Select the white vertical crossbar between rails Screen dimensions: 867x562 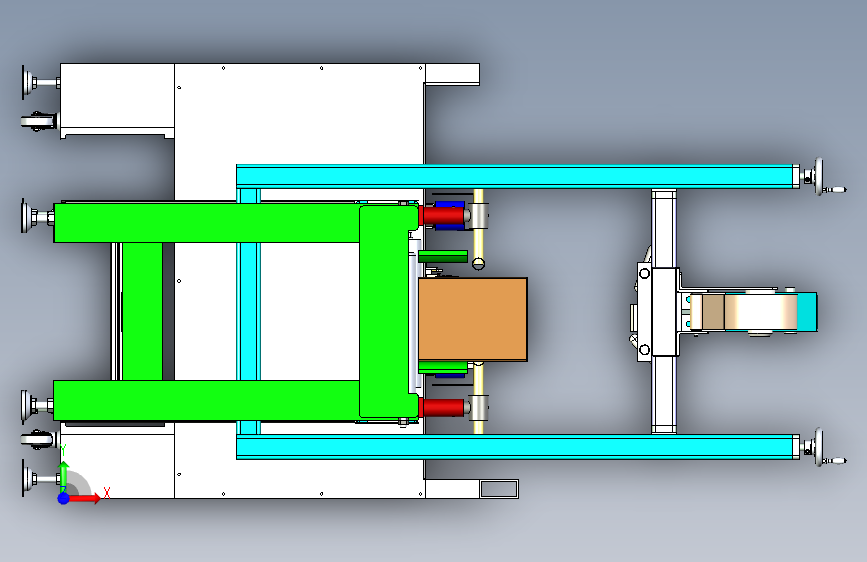tap(664, 311)
